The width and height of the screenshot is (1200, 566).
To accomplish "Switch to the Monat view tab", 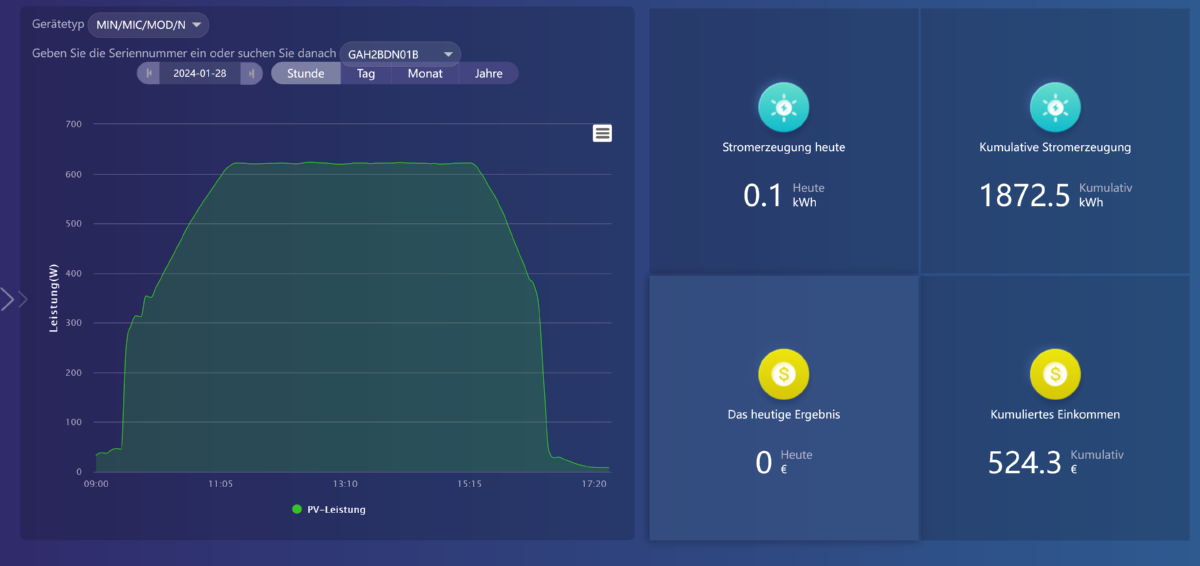I will tap(425, 73).
